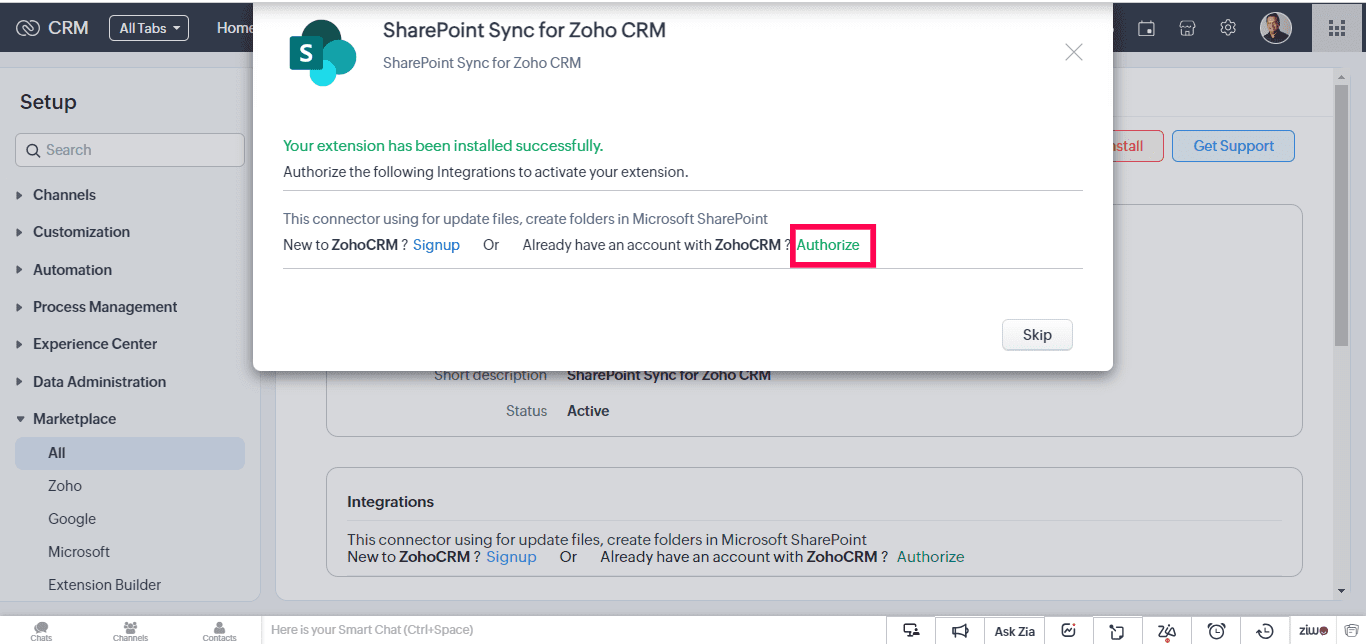Click the Zoho CRM logo icon
This screenshot has height=644, width=1366.
click(x=27, y=28)
